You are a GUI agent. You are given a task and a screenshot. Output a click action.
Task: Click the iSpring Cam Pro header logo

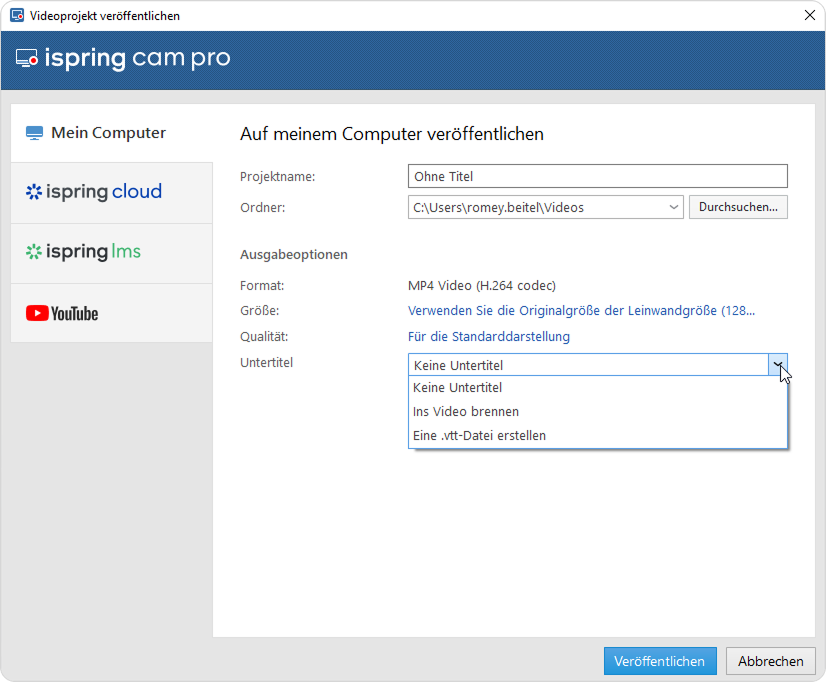[x=123, y=58]
